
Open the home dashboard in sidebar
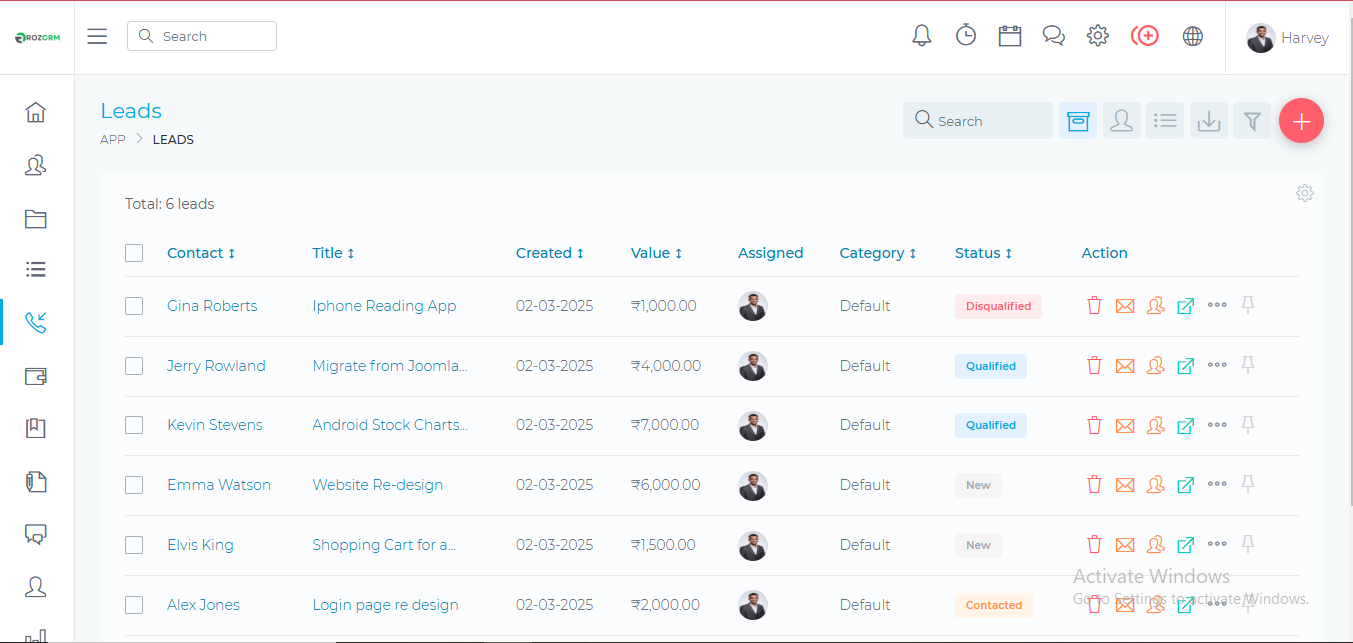tap(36, 112)
